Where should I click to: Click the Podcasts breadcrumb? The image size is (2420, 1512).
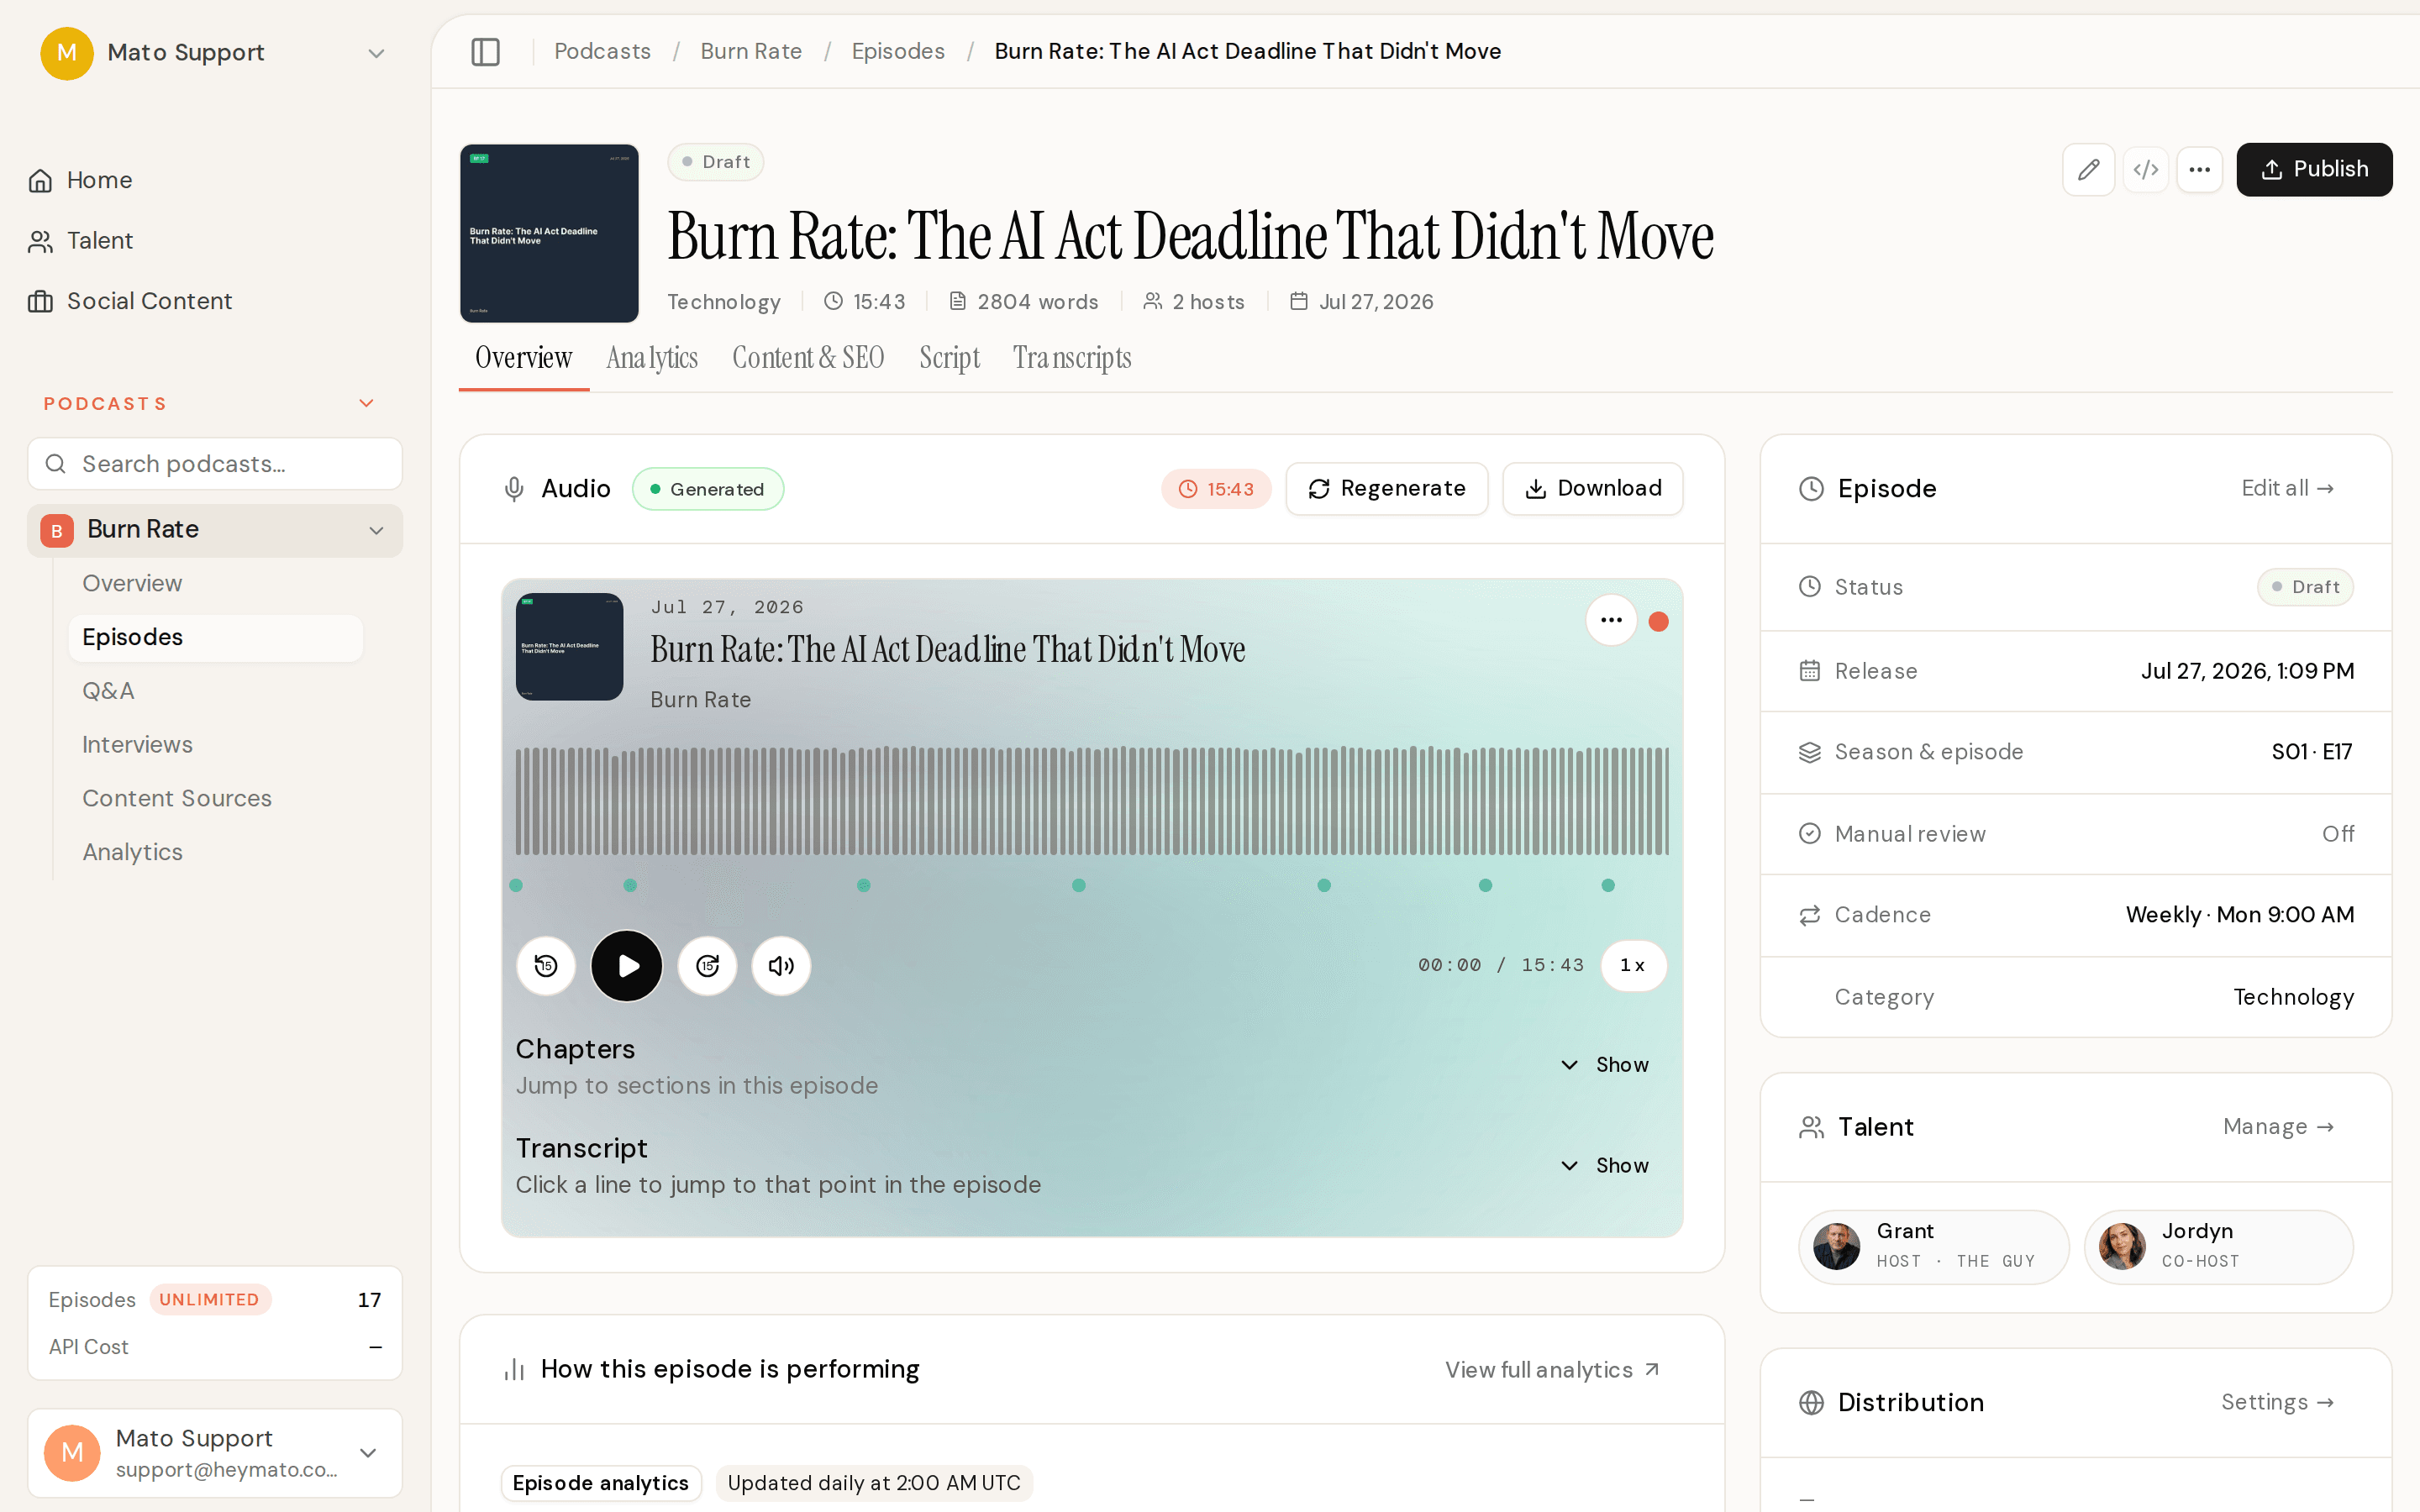click(x=602, y=51)
